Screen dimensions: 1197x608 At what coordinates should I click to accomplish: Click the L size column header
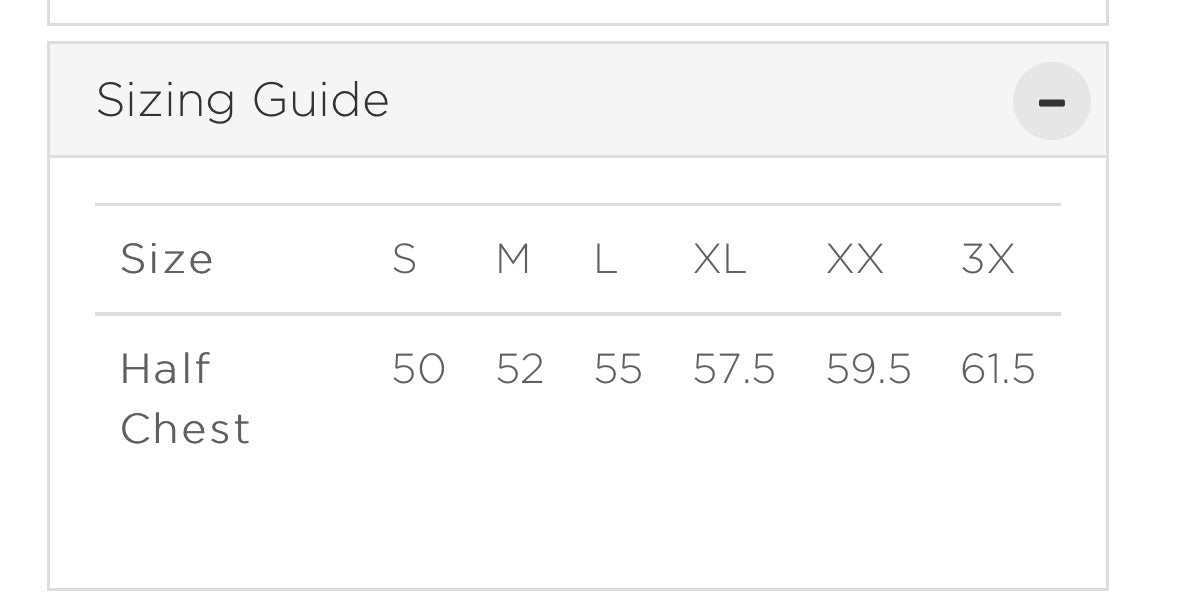605,259
